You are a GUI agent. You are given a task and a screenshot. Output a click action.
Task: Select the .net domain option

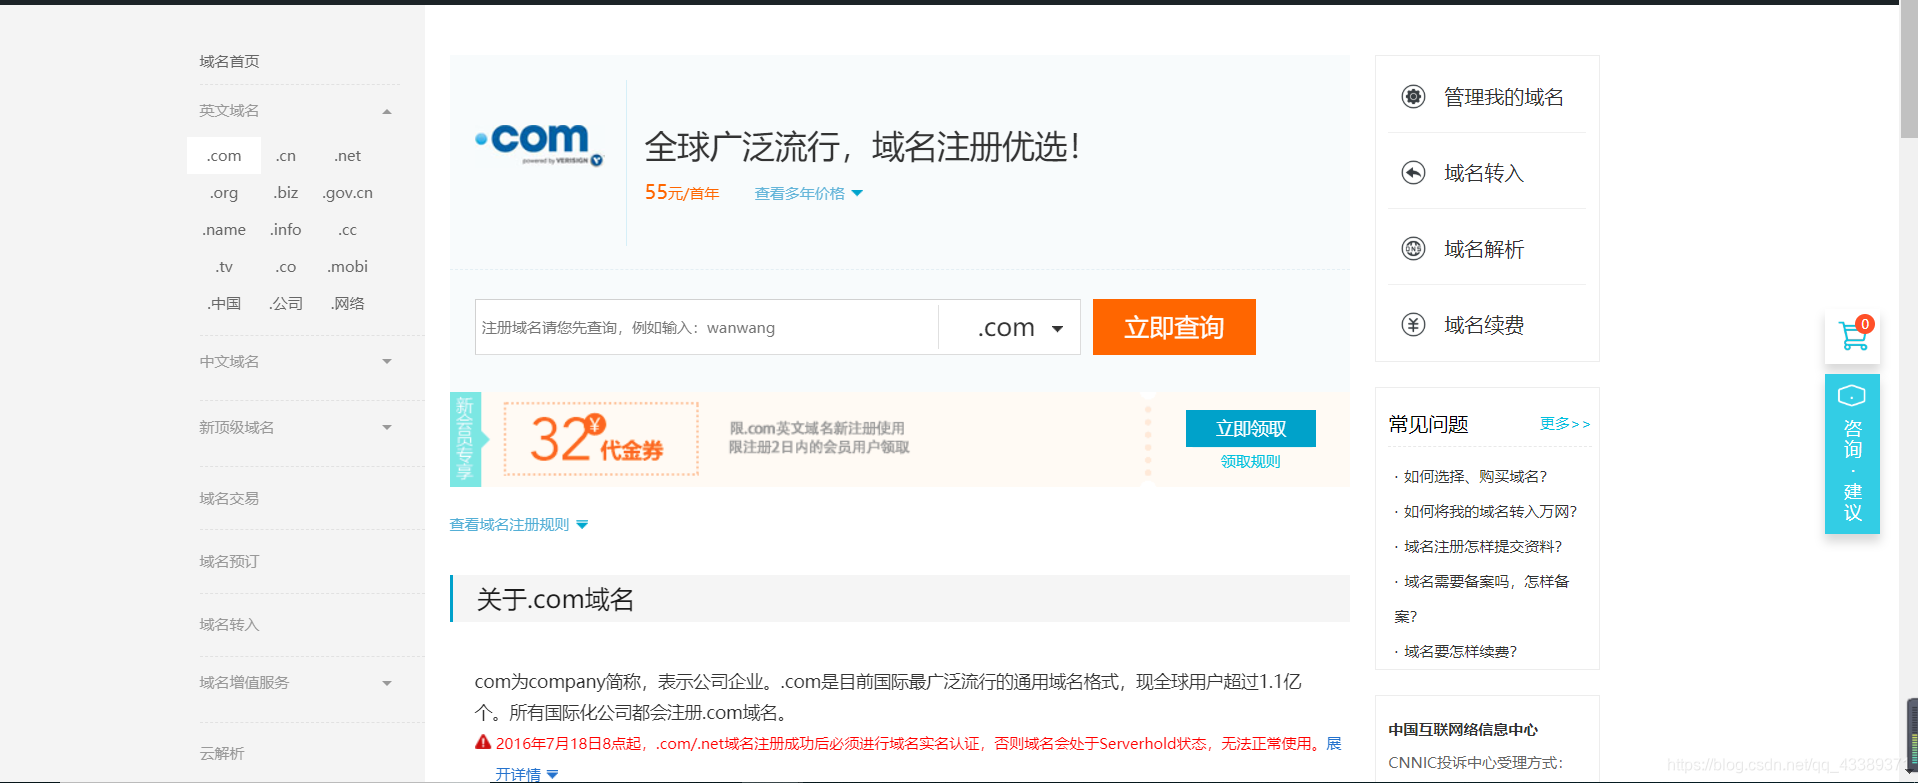click(348, 156)
